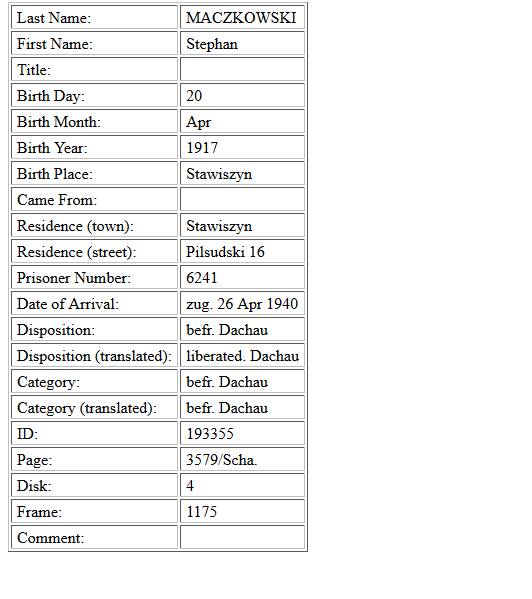Screen dimensions: 532x599
Task: Click befr. Dachau in the Disposition row
Action: [x=227, y=330]
